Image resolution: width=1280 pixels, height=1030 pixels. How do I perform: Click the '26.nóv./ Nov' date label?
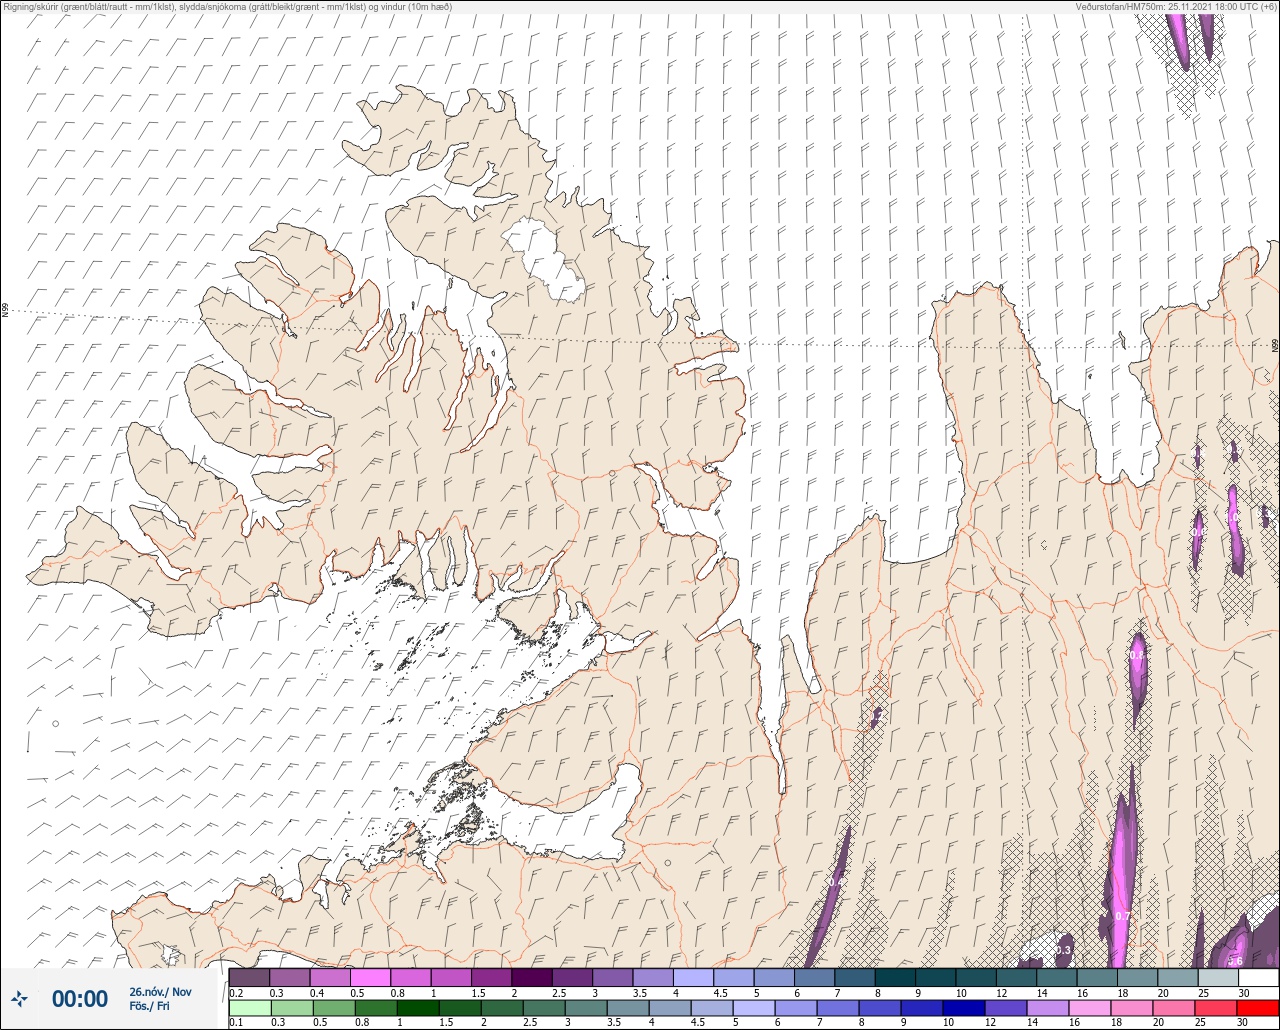pos(160,992)
